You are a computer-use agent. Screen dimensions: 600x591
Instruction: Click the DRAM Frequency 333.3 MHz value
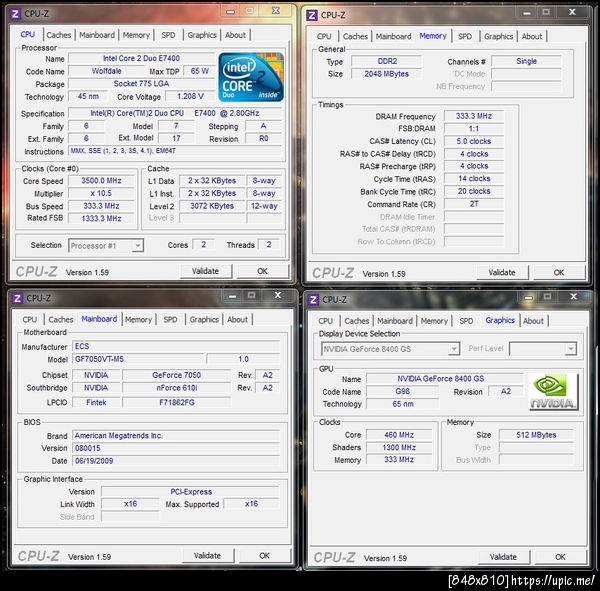(474, 116)
